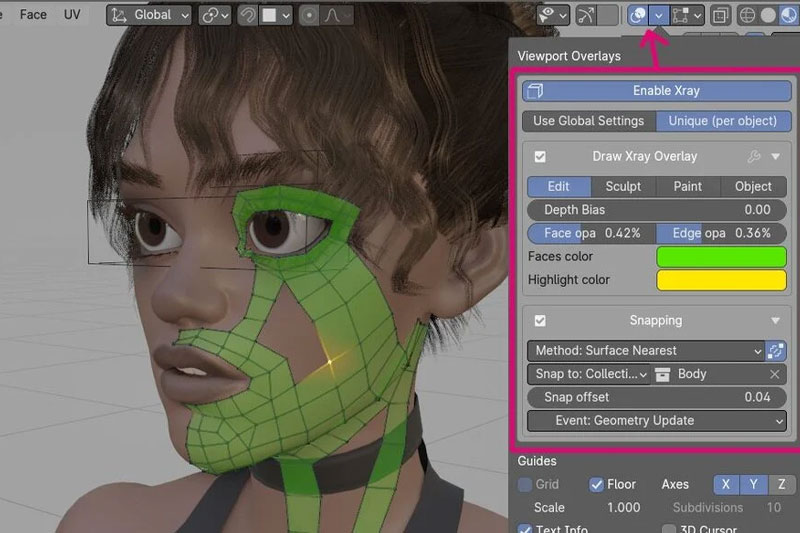Click the Snap offset value field
800x533 pixels.
click(657, 397)
